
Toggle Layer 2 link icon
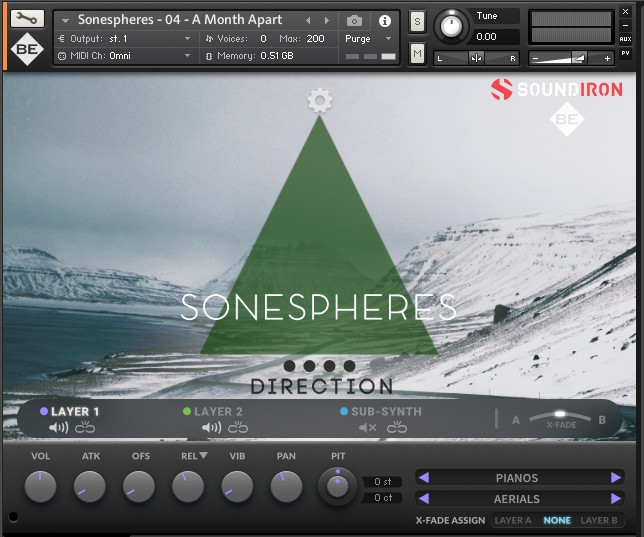pos(238,428)
